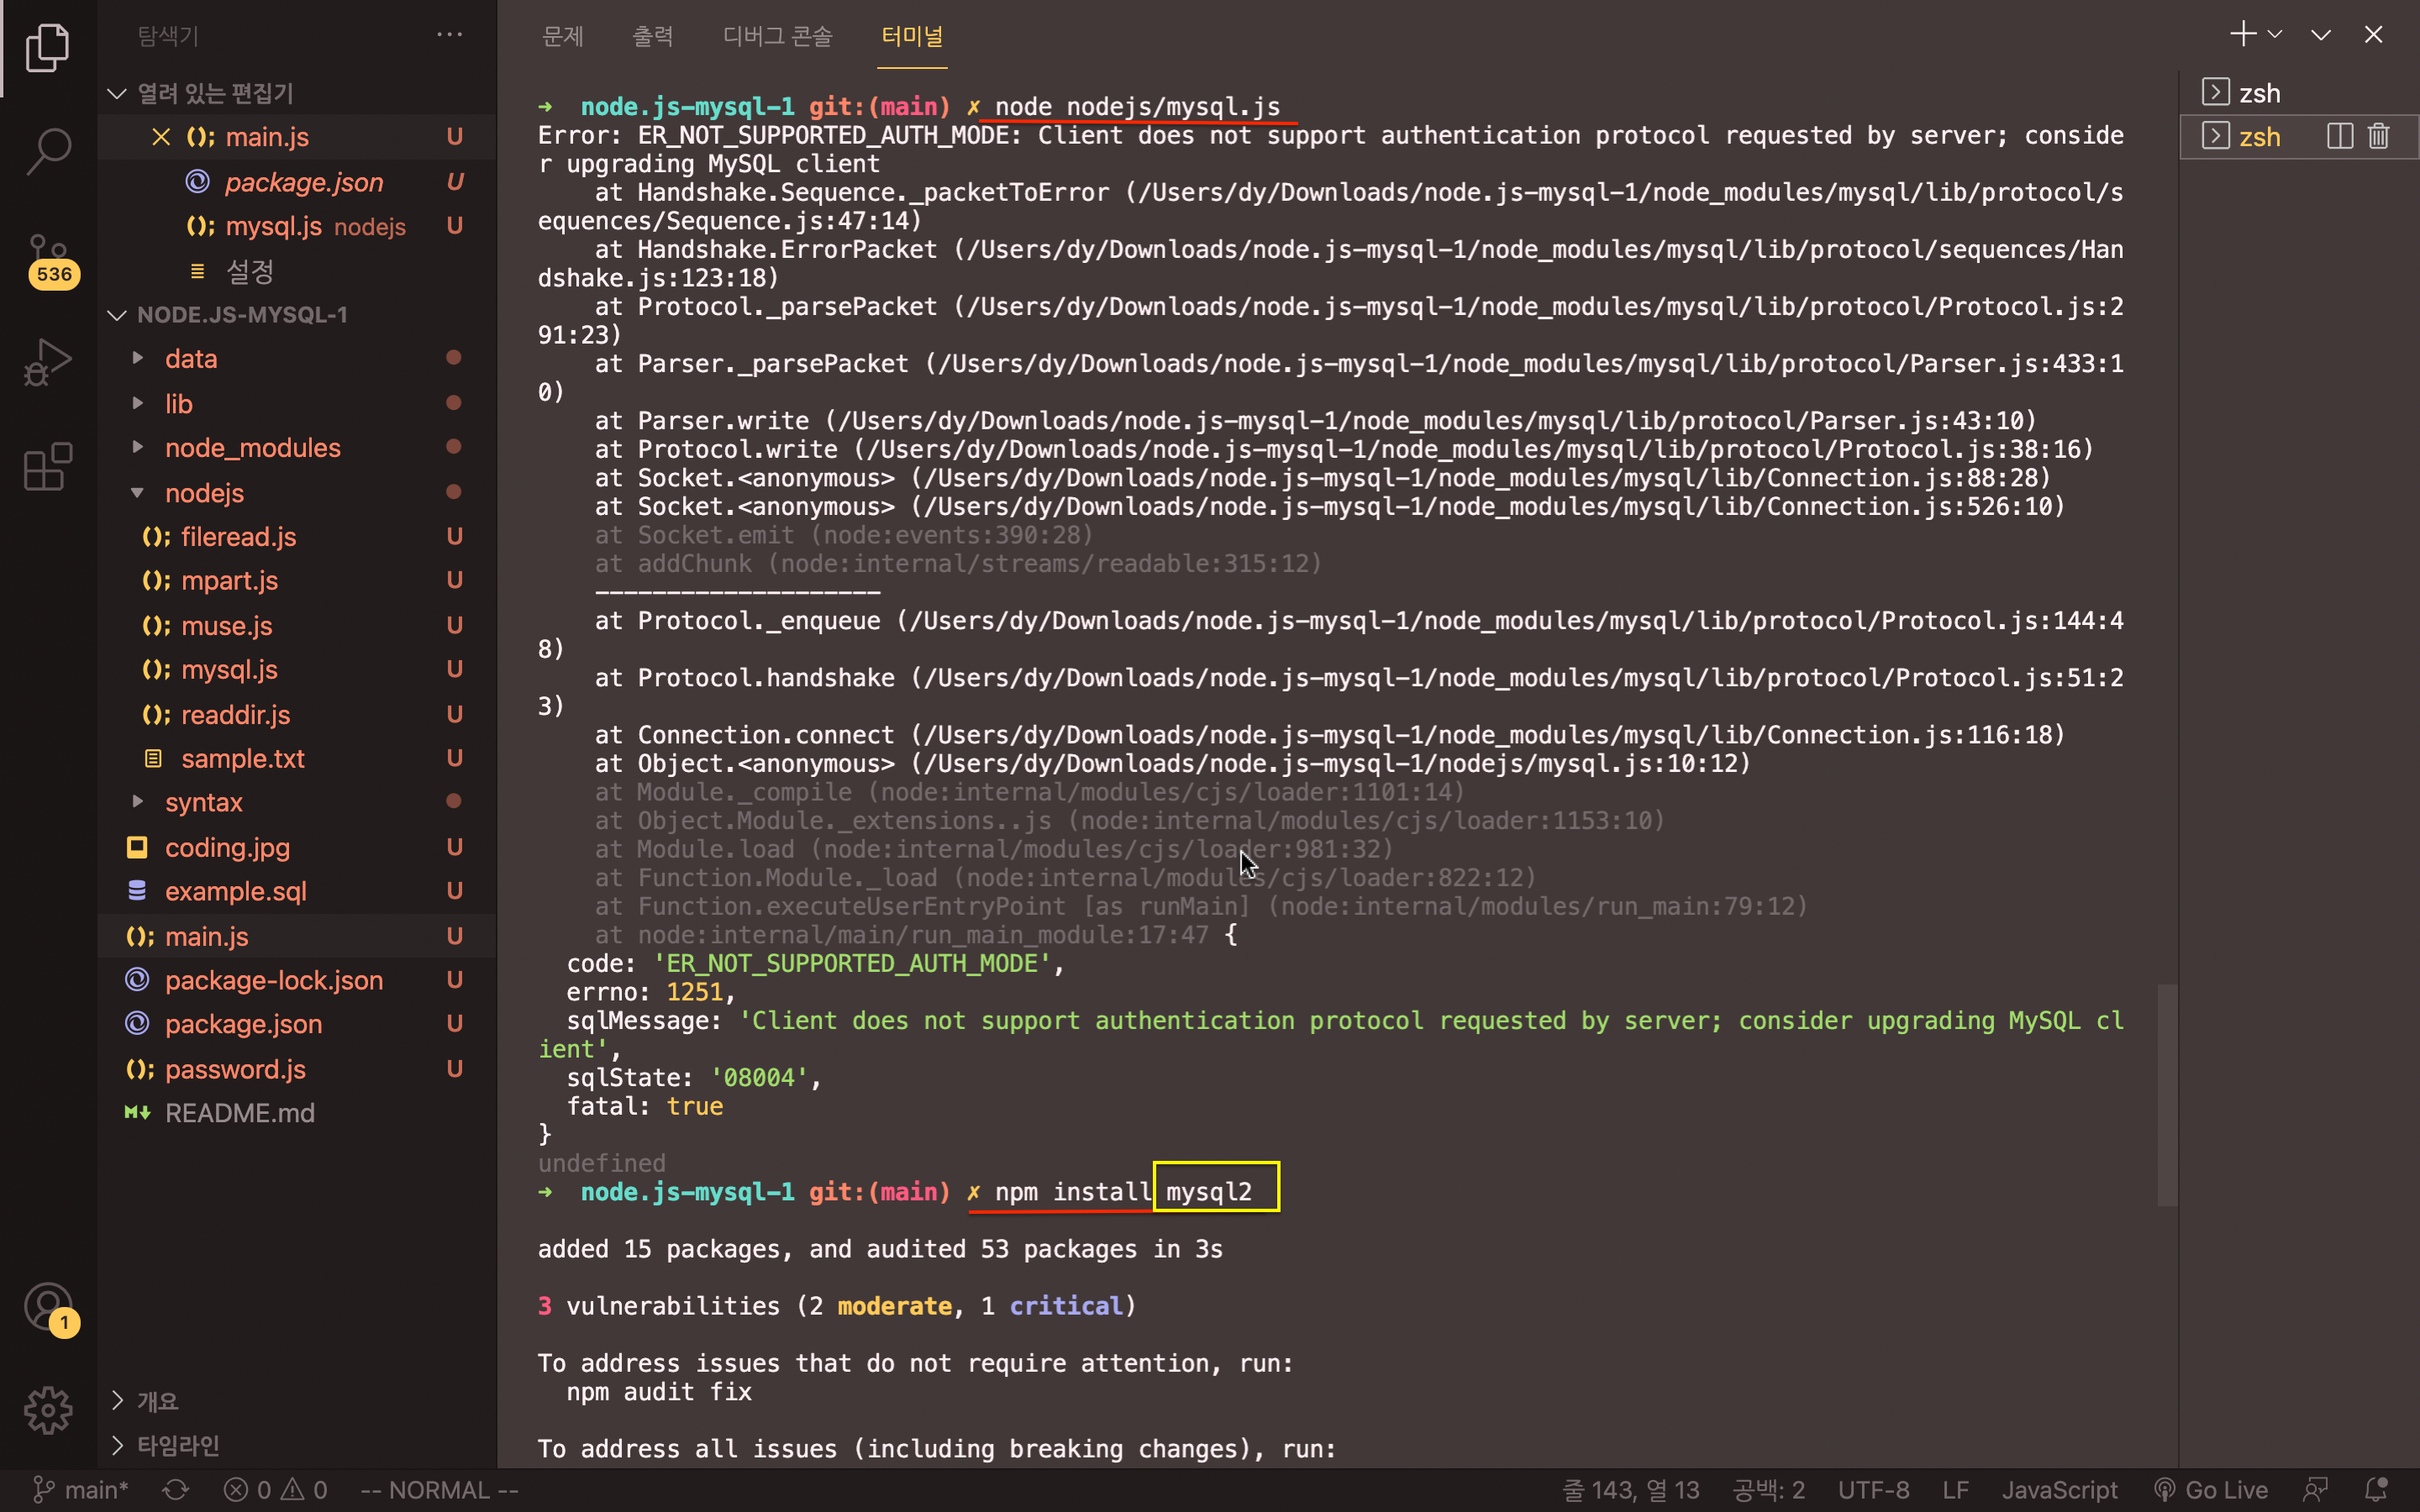The width and height of the screenshot is (2420, 1512).
Task: Open Run and Debug view
Action: tap(48, 362)
